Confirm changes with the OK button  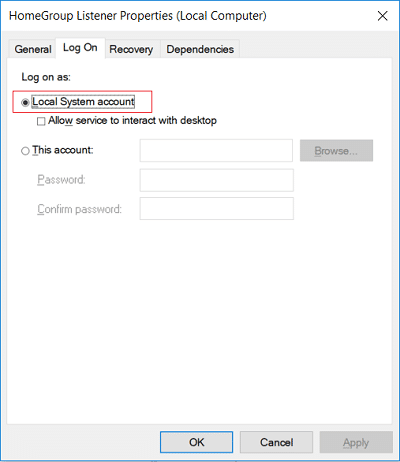coord(196,442)
